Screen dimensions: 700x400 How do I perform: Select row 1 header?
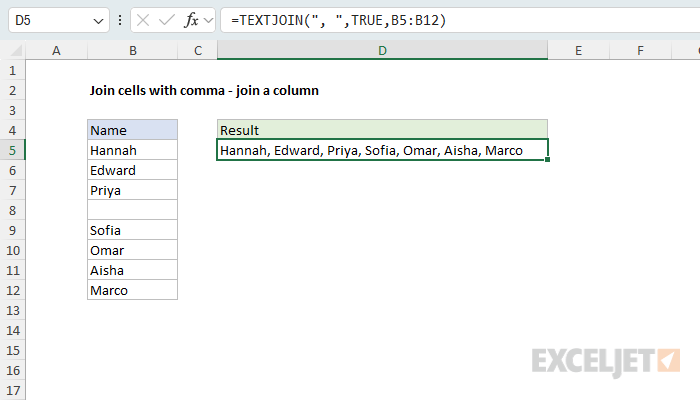[x=12, y=71]
